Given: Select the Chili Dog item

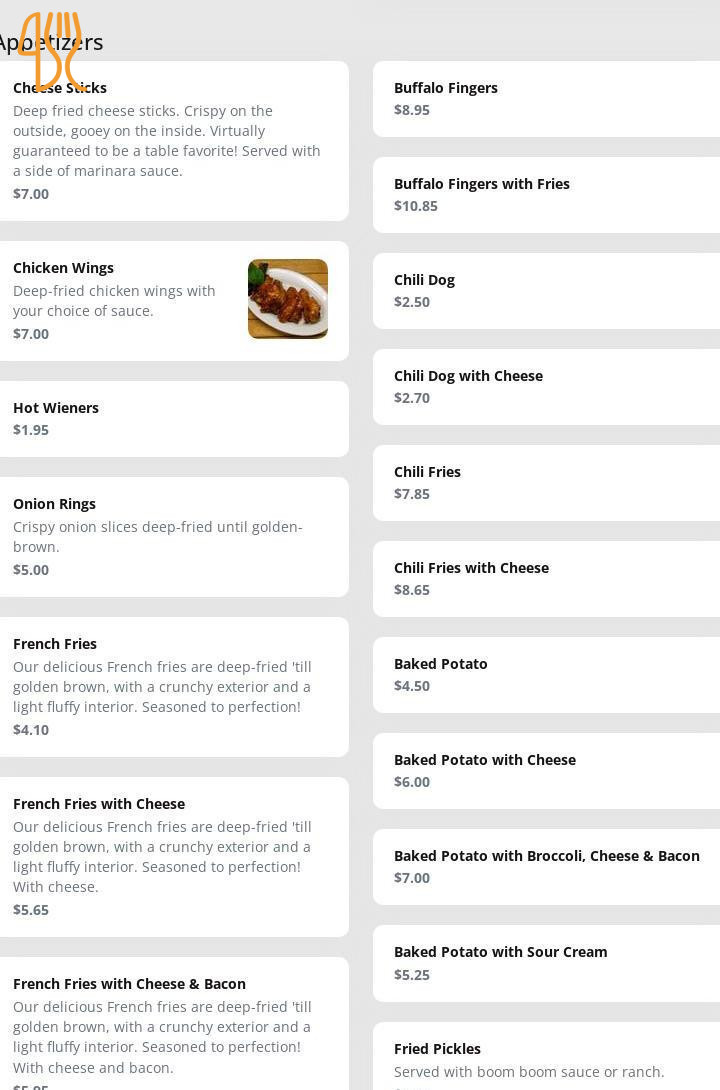Looking at the screenshot, I should 546,291.
